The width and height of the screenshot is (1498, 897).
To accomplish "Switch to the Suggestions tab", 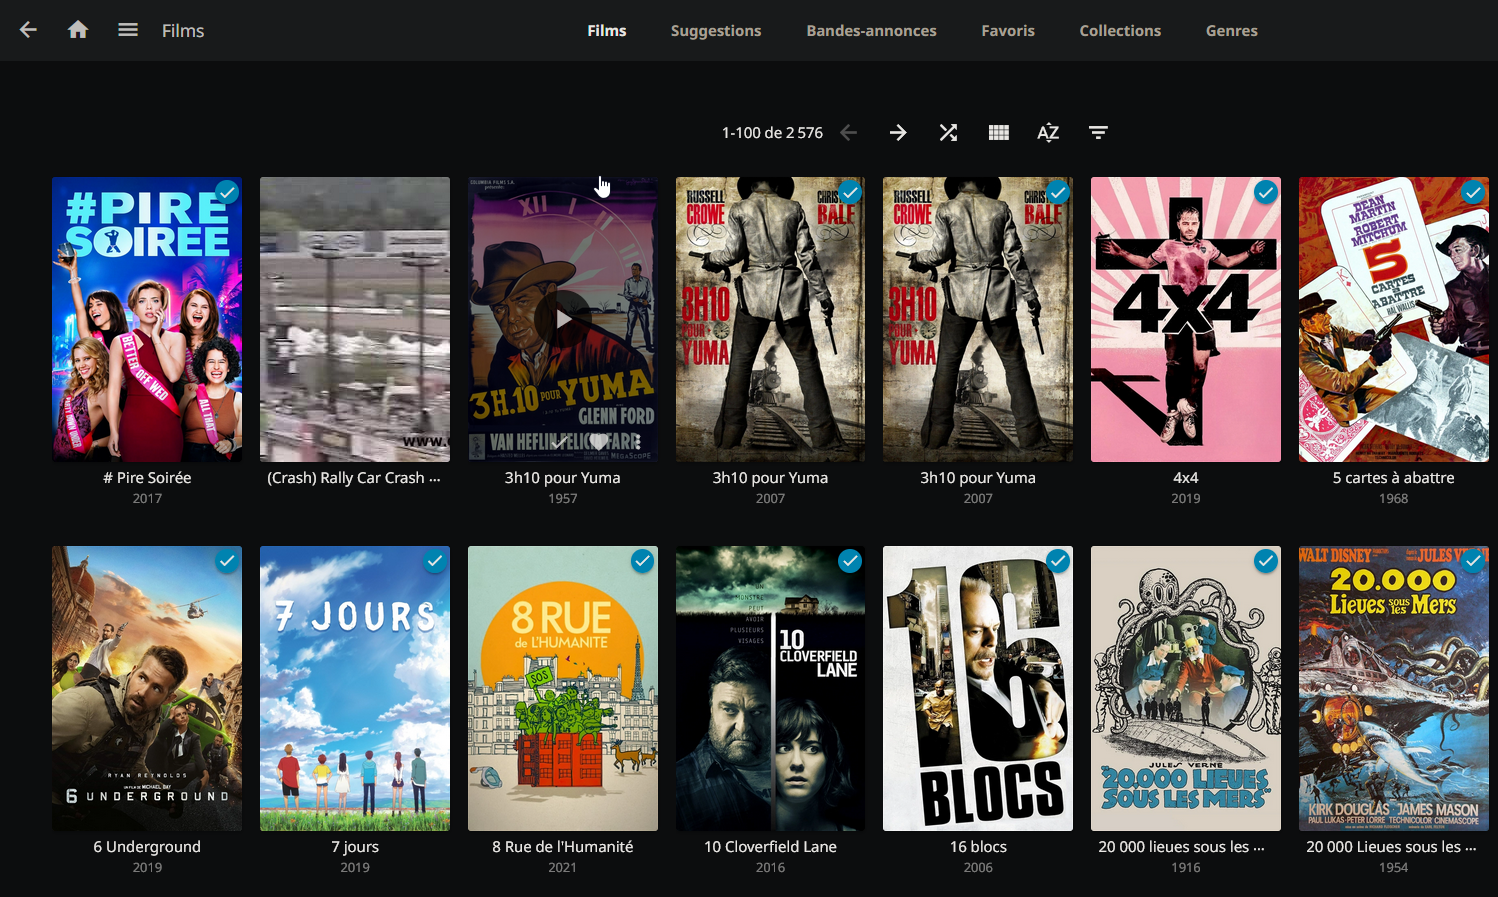I will [716, 31].
